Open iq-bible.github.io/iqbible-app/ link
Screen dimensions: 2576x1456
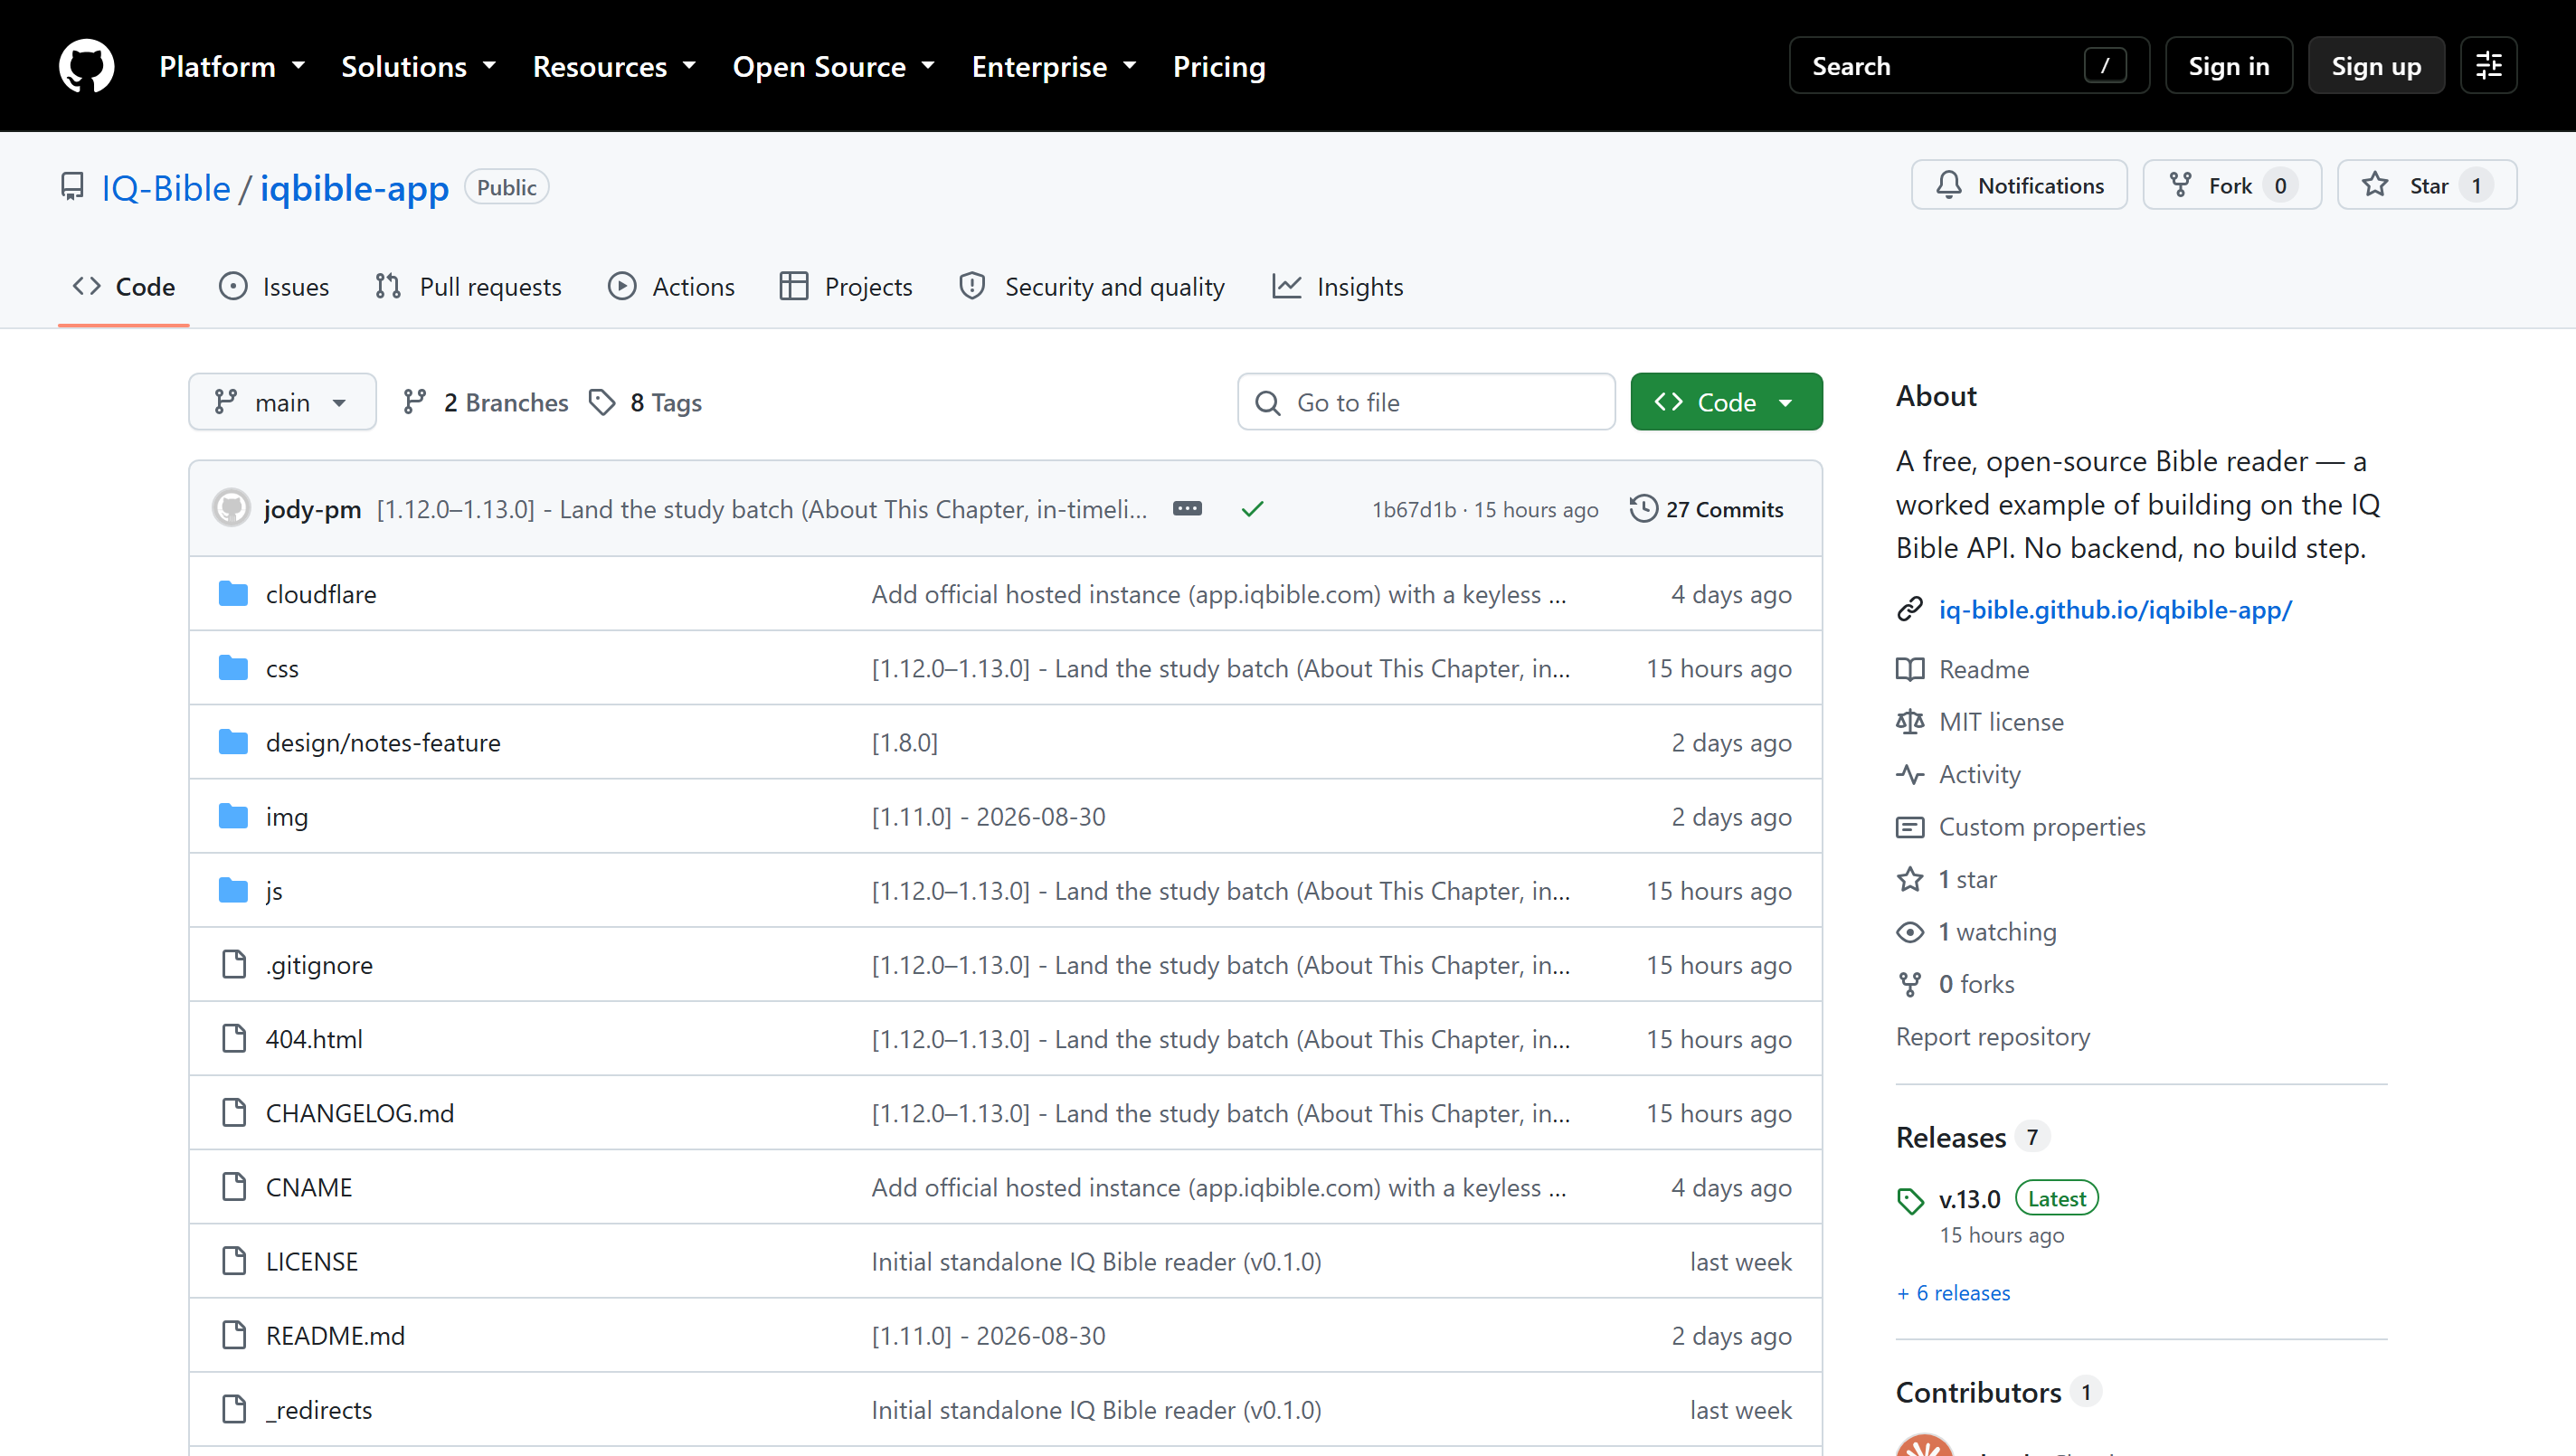coord(2115,609)
